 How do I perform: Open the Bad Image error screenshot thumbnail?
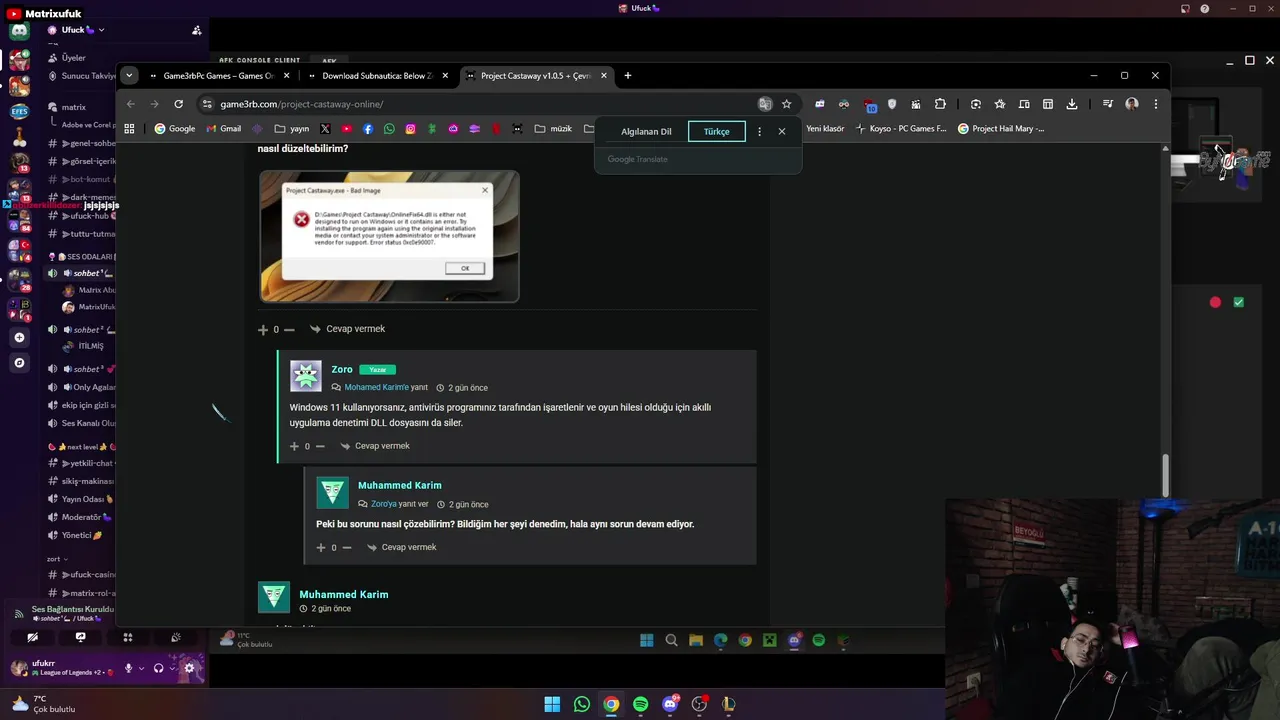[x=389, y=236]
